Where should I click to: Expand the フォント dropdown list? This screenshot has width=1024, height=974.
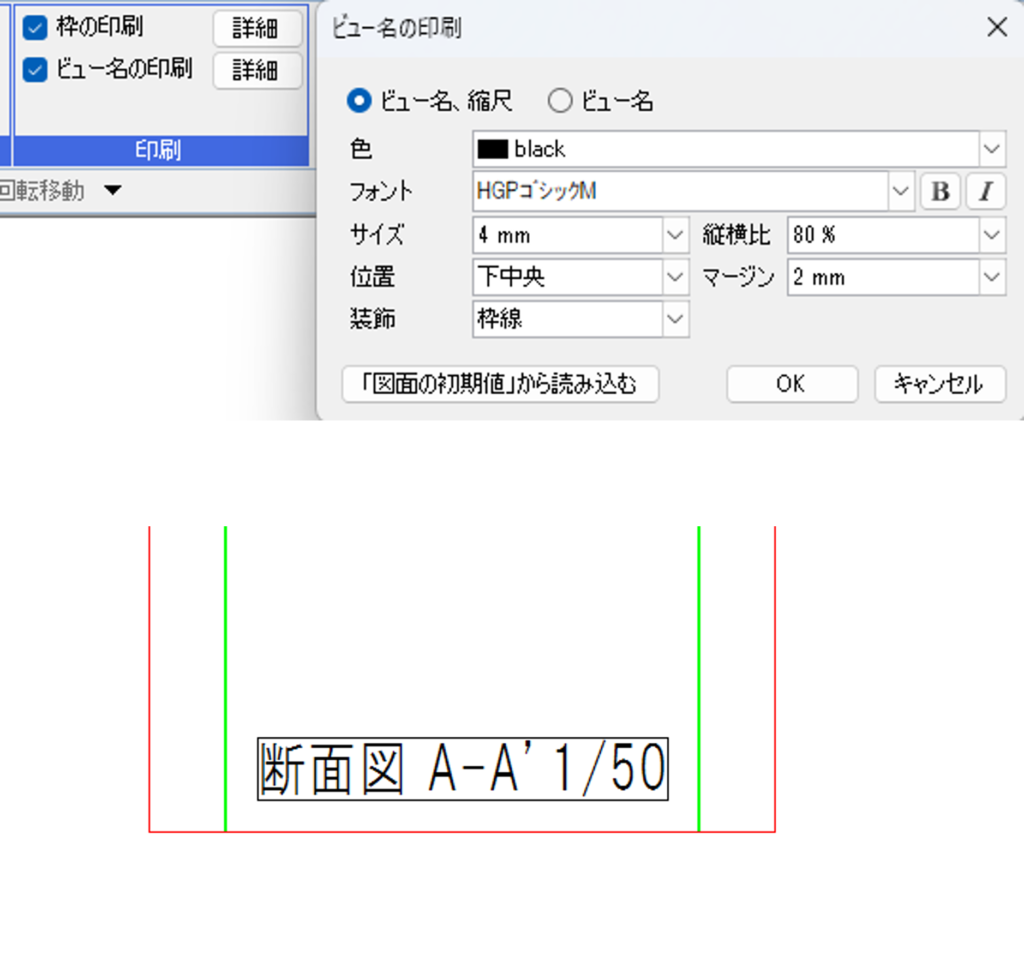[x=901, y=192]
